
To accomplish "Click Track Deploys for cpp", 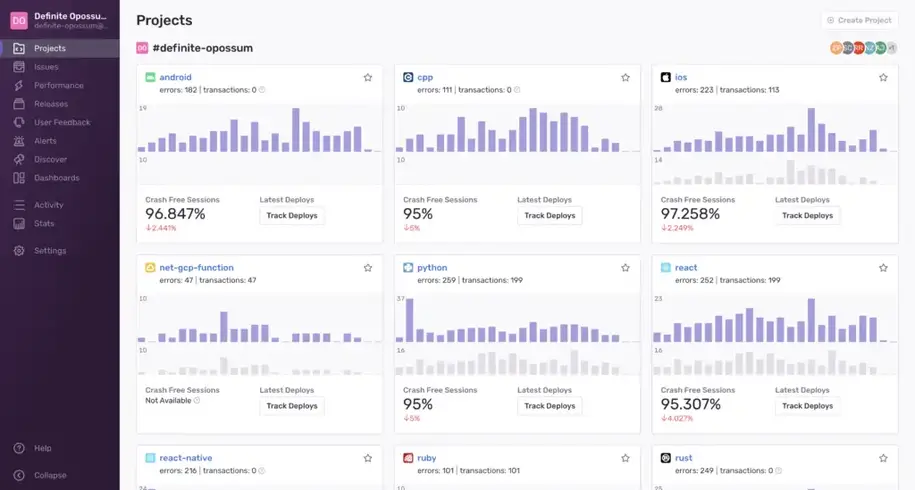I will [550, 216].
